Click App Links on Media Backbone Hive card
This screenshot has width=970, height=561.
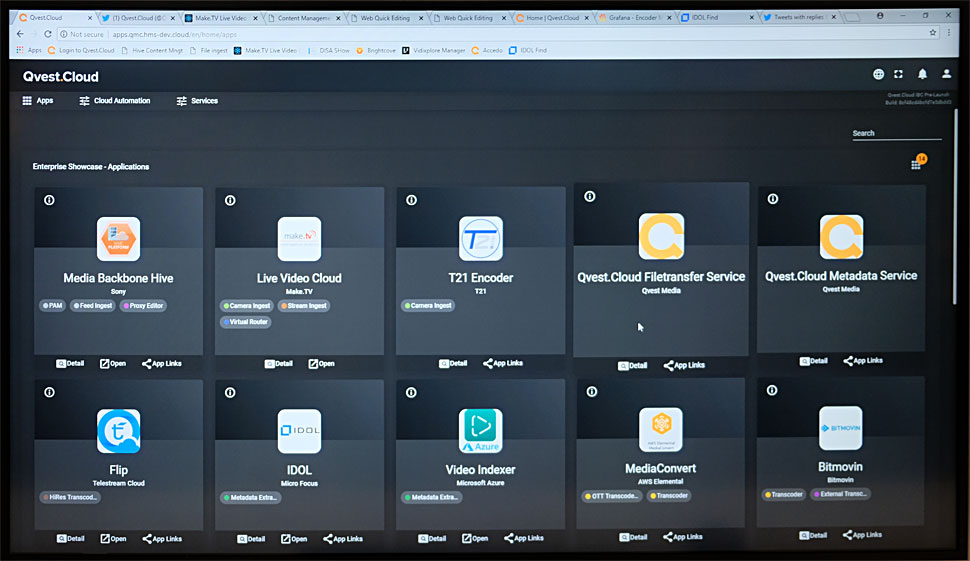click(x=162, y=364)
